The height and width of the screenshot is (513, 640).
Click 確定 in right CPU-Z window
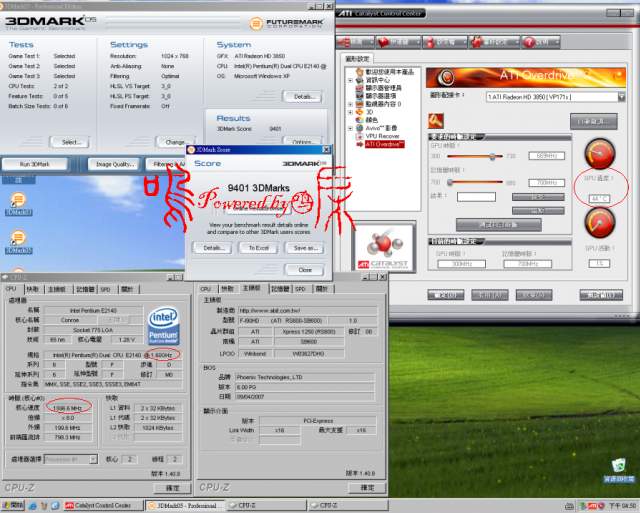[x=367, y=488]
